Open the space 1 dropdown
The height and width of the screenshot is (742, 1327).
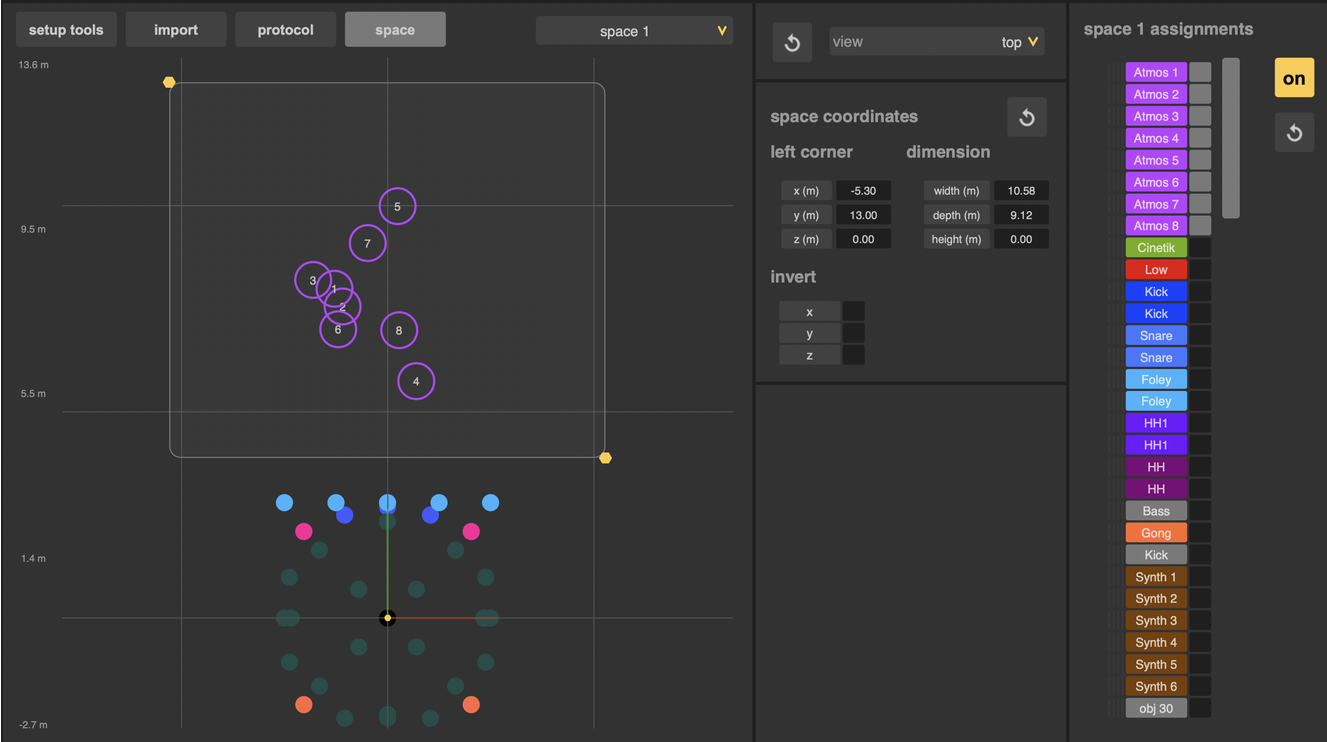(634, 31)
